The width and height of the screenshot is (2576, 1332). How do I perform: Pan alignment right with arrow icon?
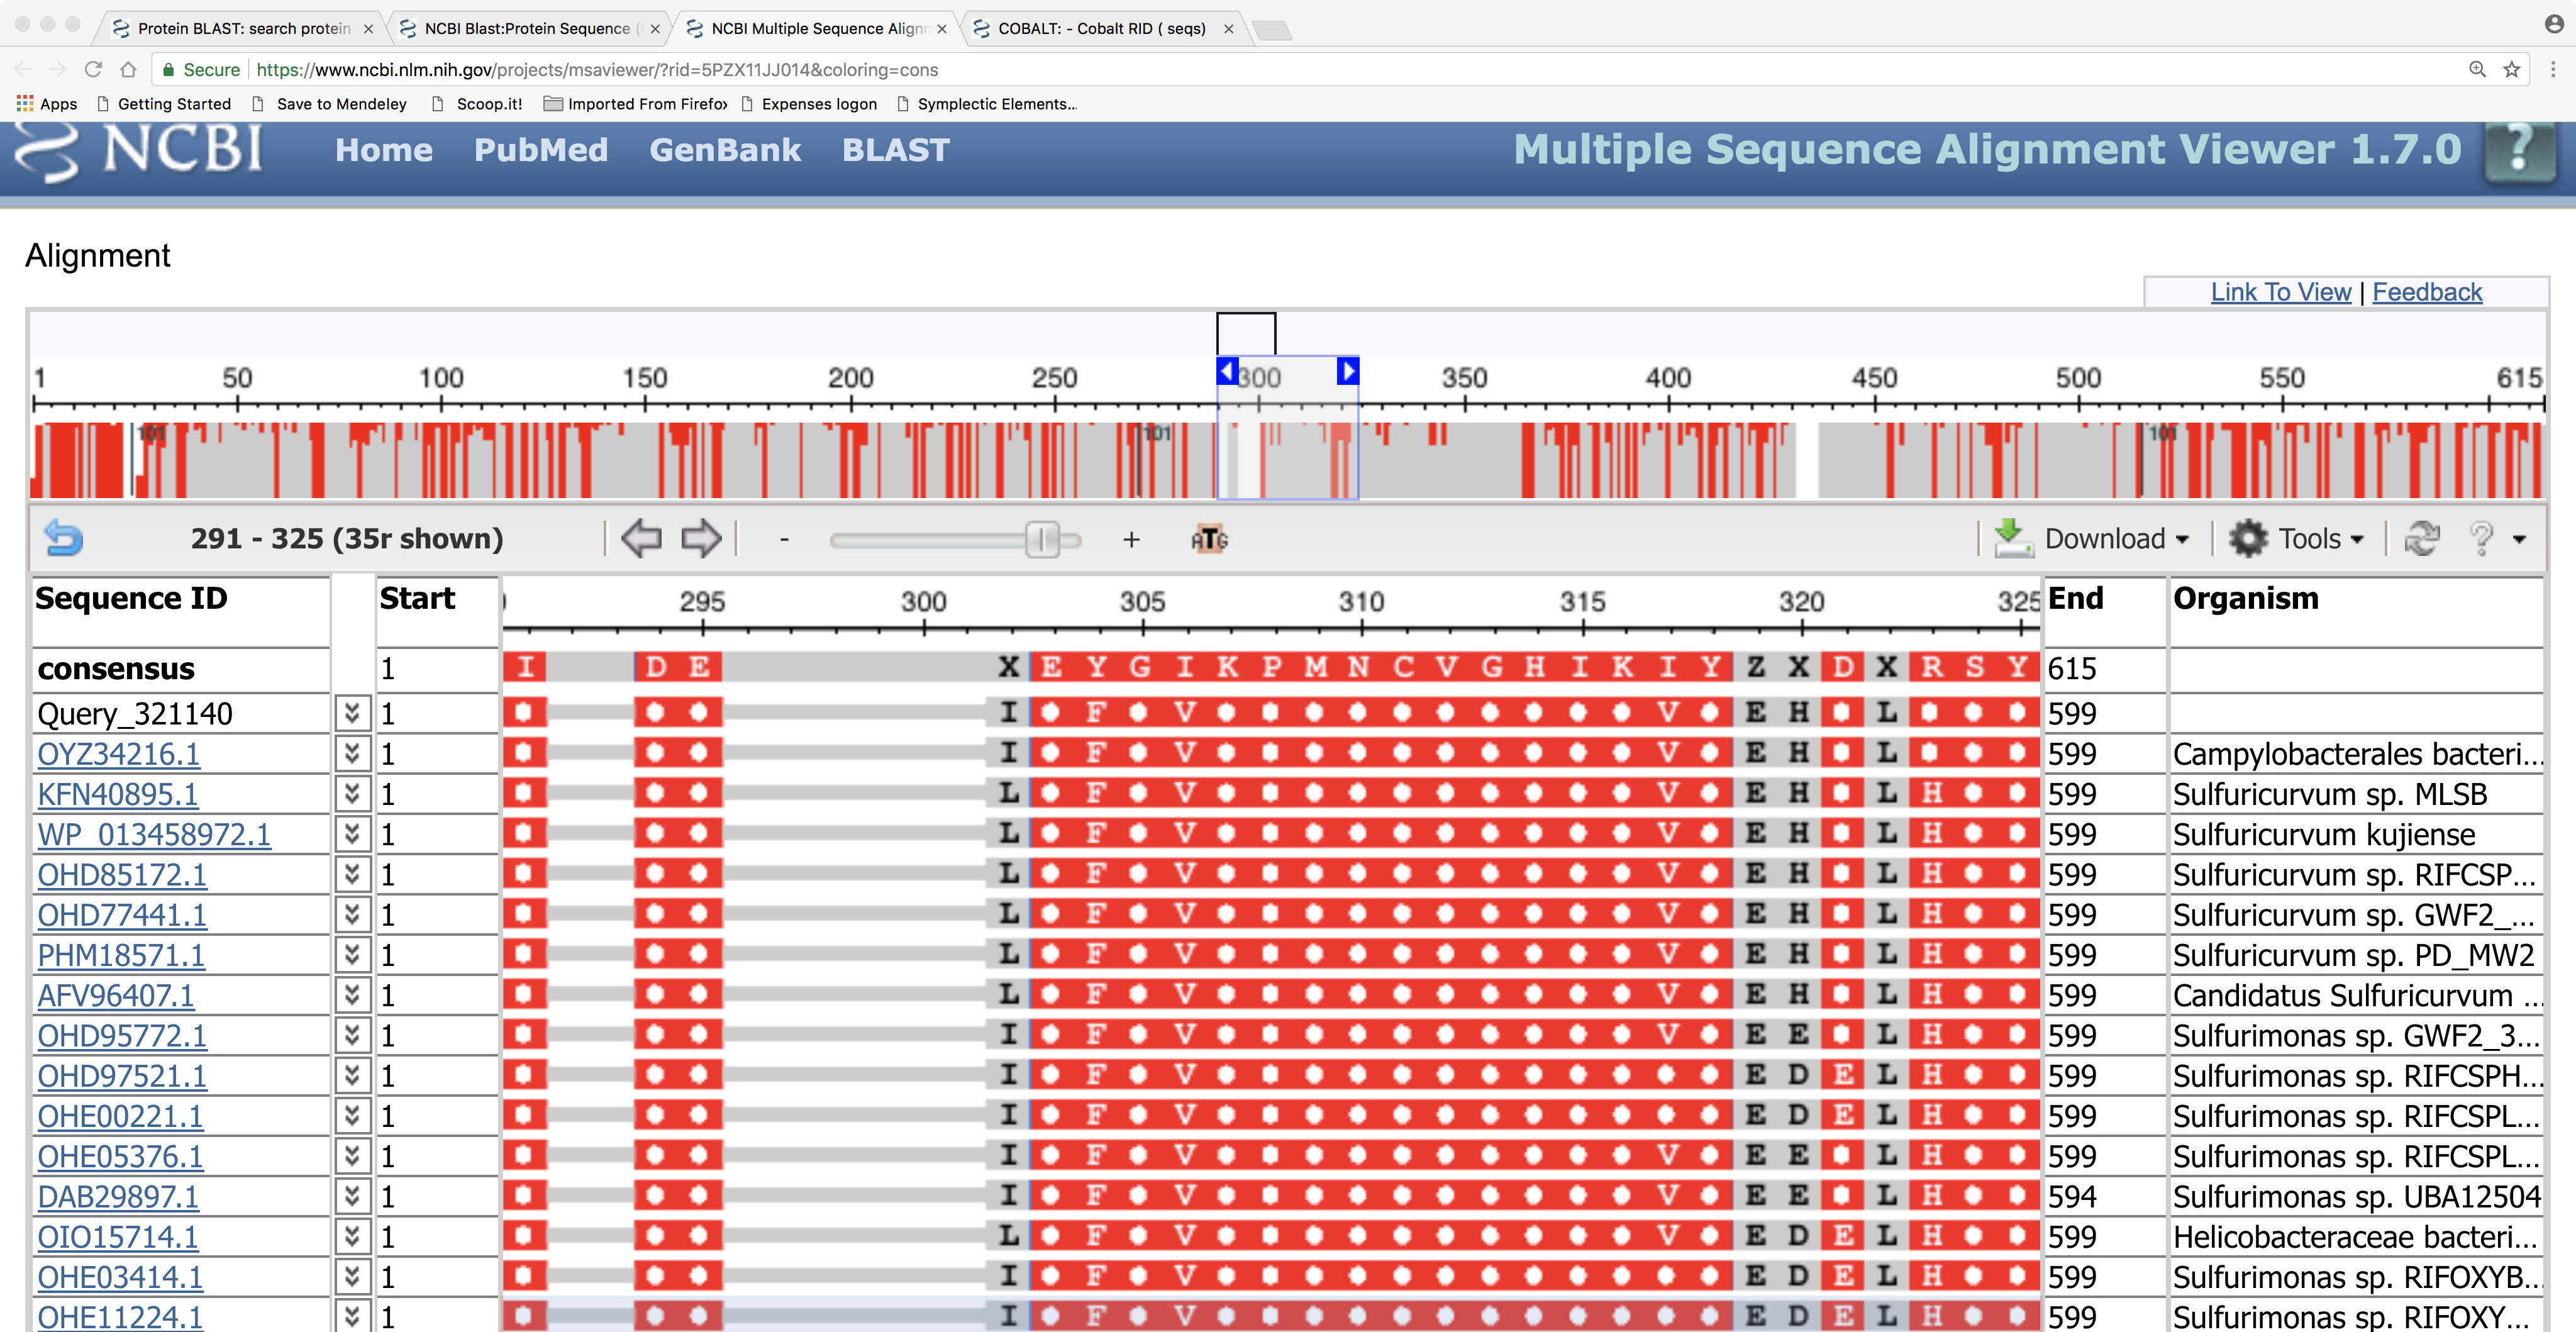pos(700,538)
